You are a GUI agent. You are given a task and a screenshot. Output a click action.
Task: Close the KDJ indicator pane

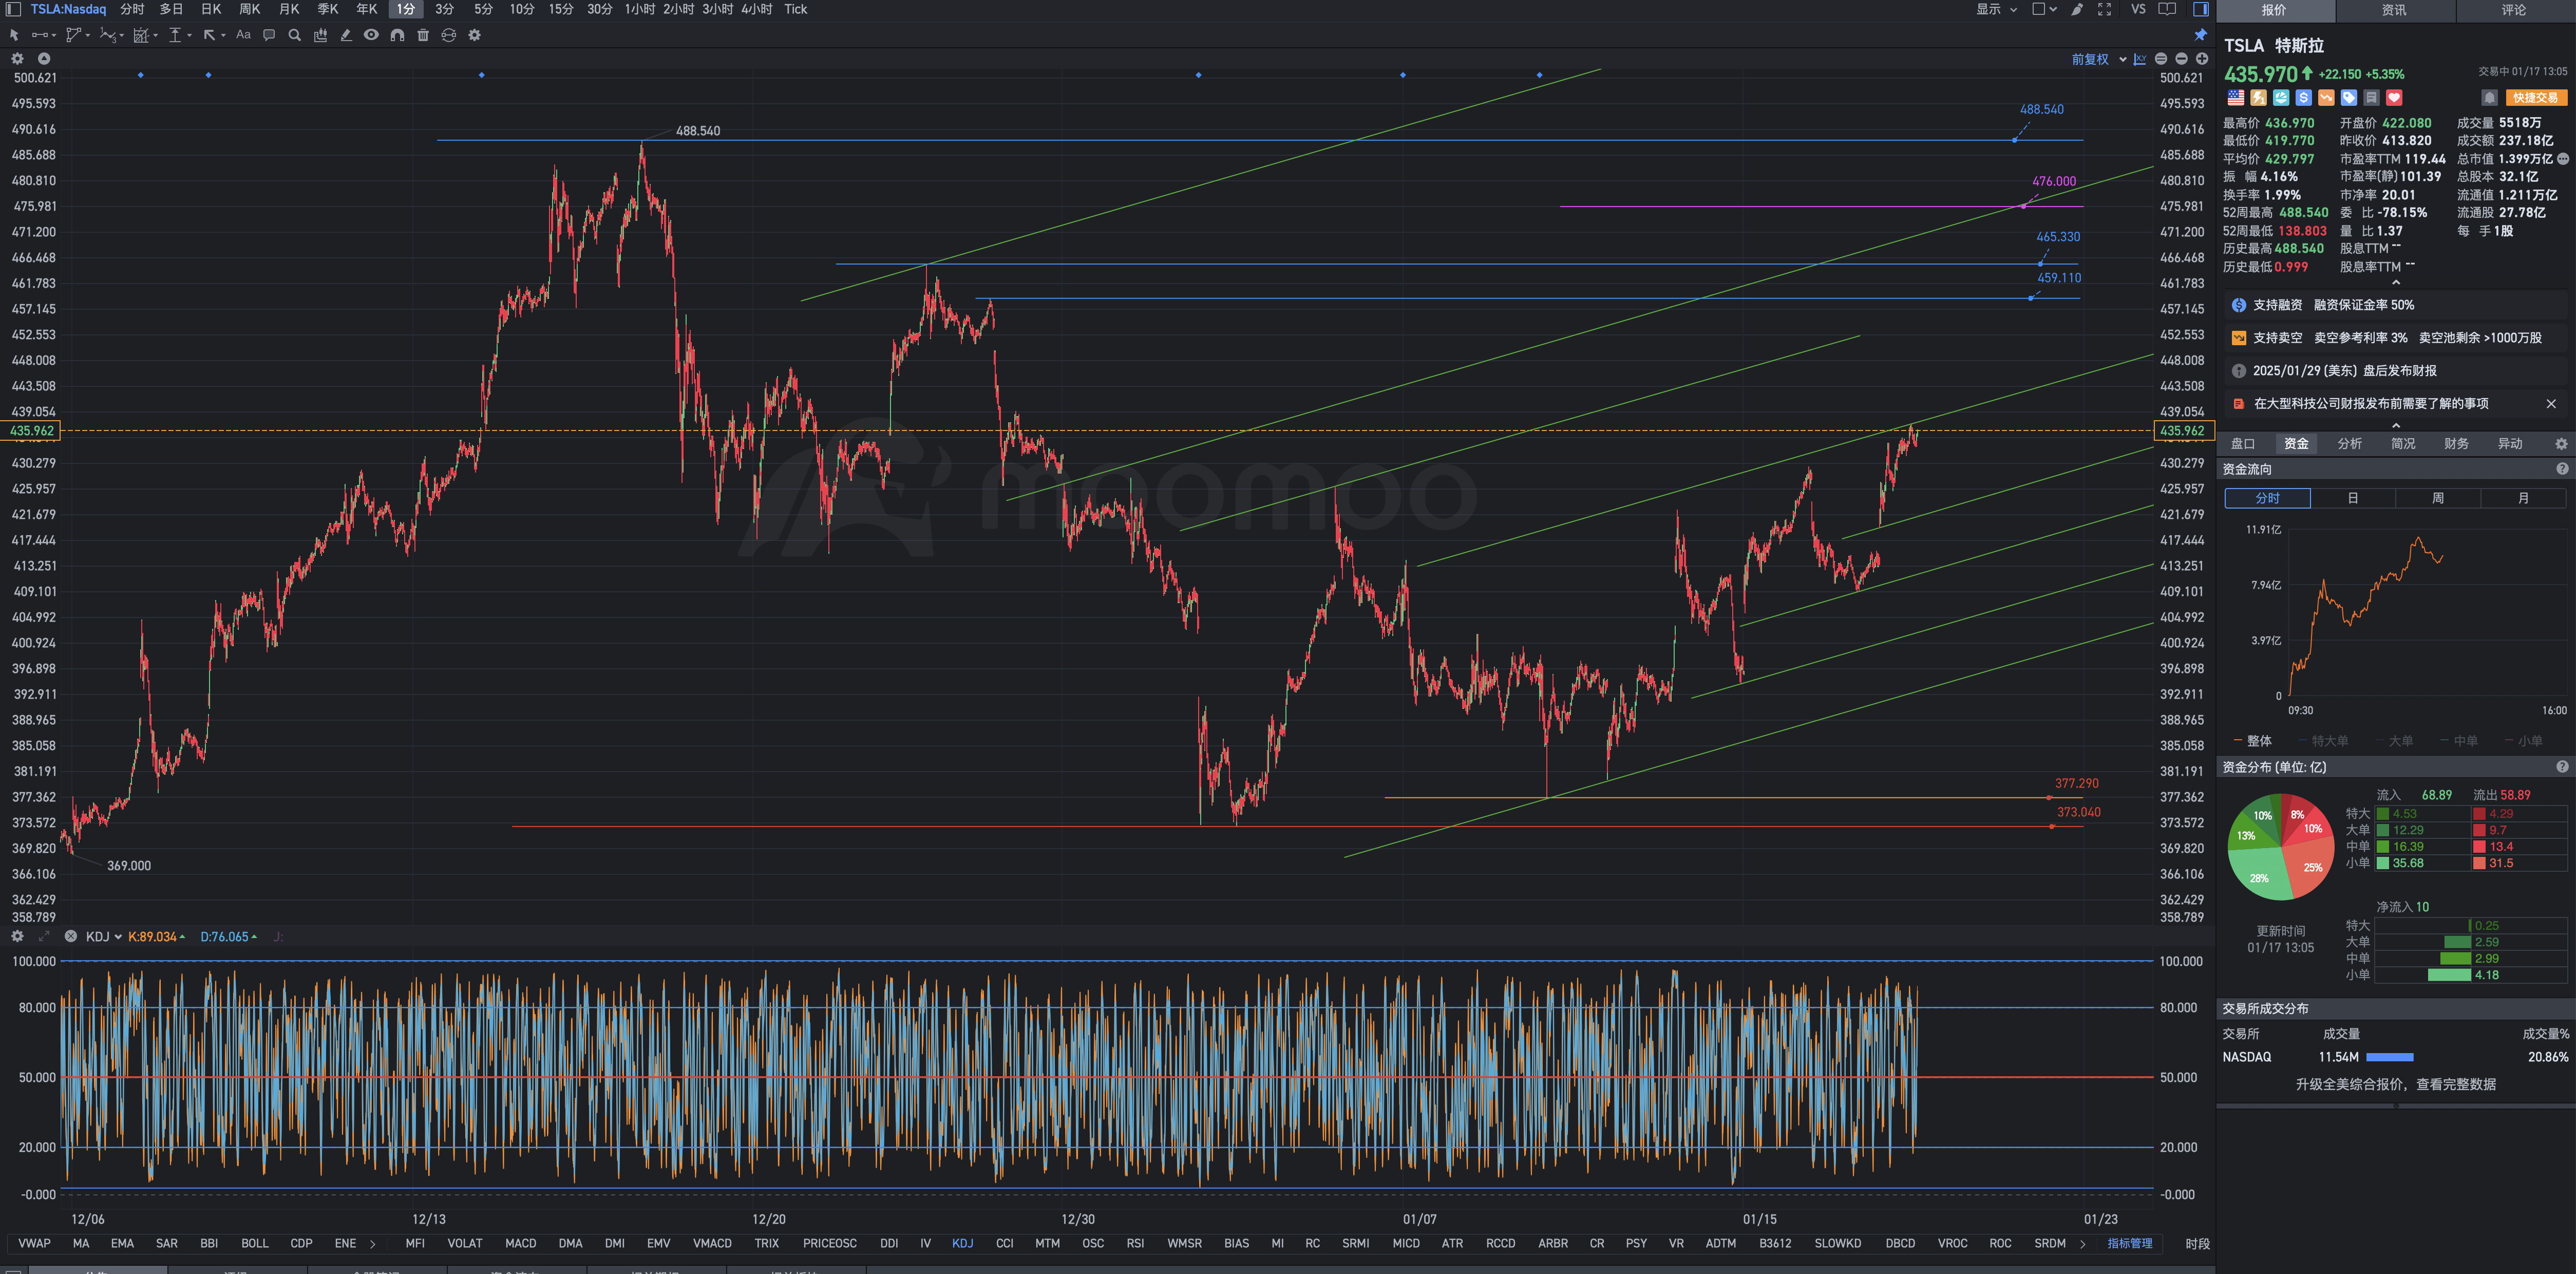71,937
